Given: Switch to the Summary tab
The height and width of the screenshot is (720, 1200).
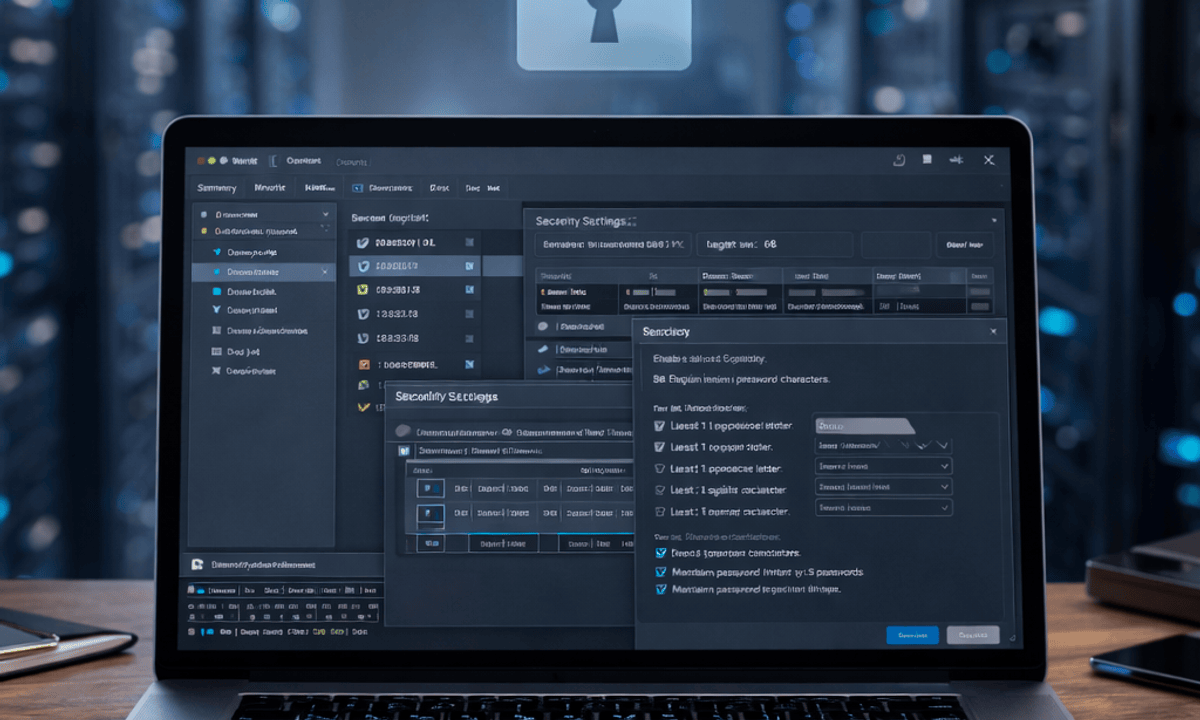Looking at the screenshot, I should tap(216, 188).
